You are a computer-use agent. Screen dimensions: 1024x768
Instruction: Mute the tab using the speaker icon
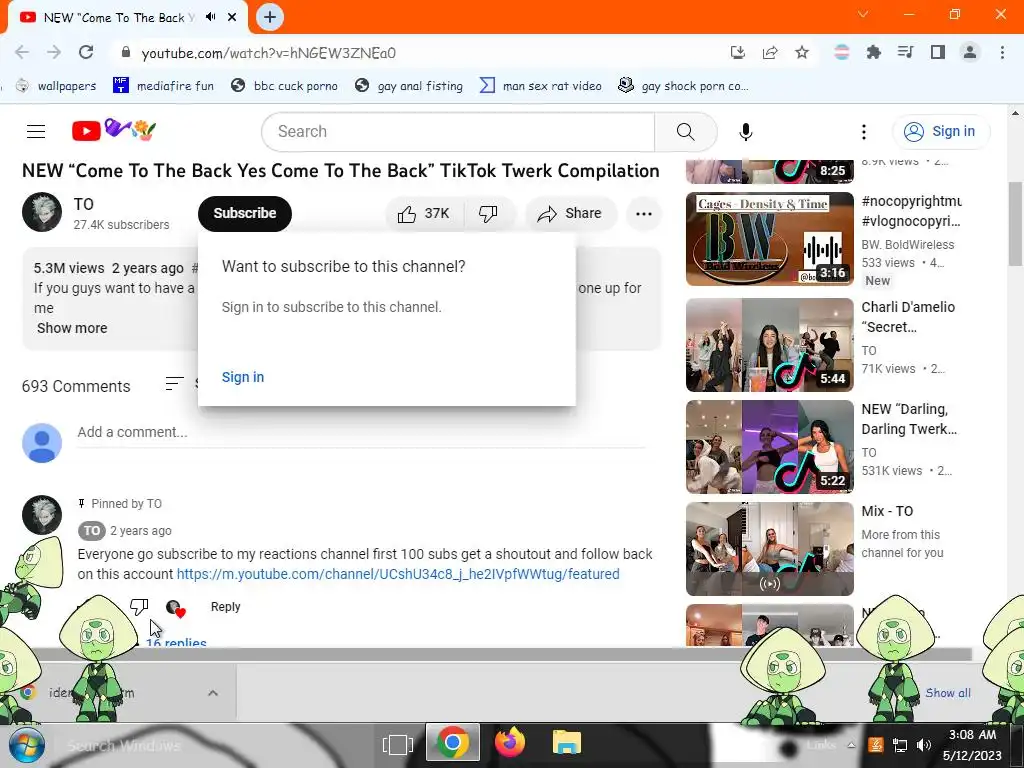pos(210,18)
